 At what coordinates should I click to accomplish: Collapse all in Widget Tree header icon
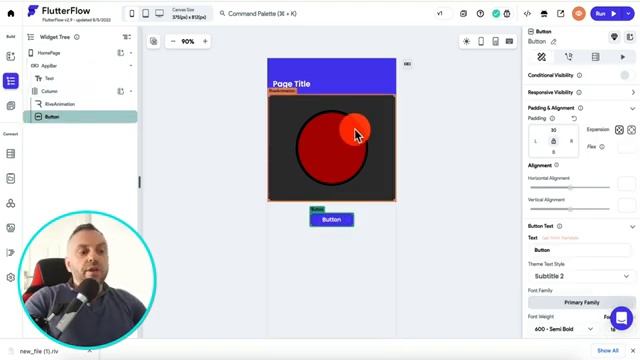pos(127,37)
